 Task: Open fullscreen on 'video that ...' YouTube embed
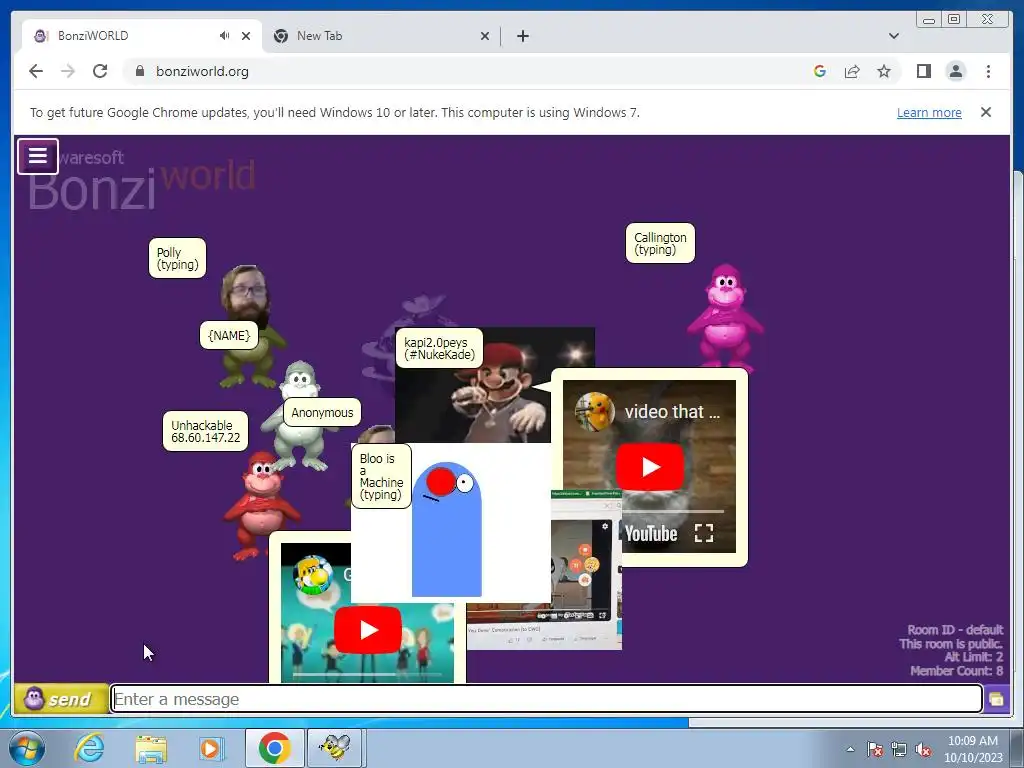pos(703,534)
